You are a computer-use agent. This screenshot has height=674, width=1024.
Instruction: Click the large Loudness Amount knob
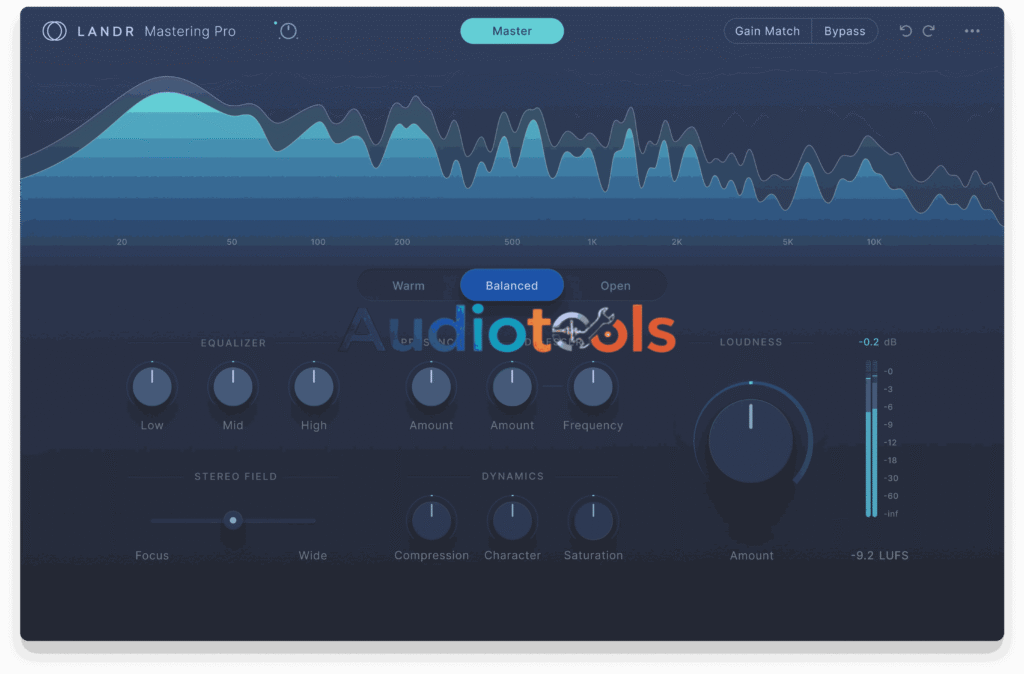[751, 441]
